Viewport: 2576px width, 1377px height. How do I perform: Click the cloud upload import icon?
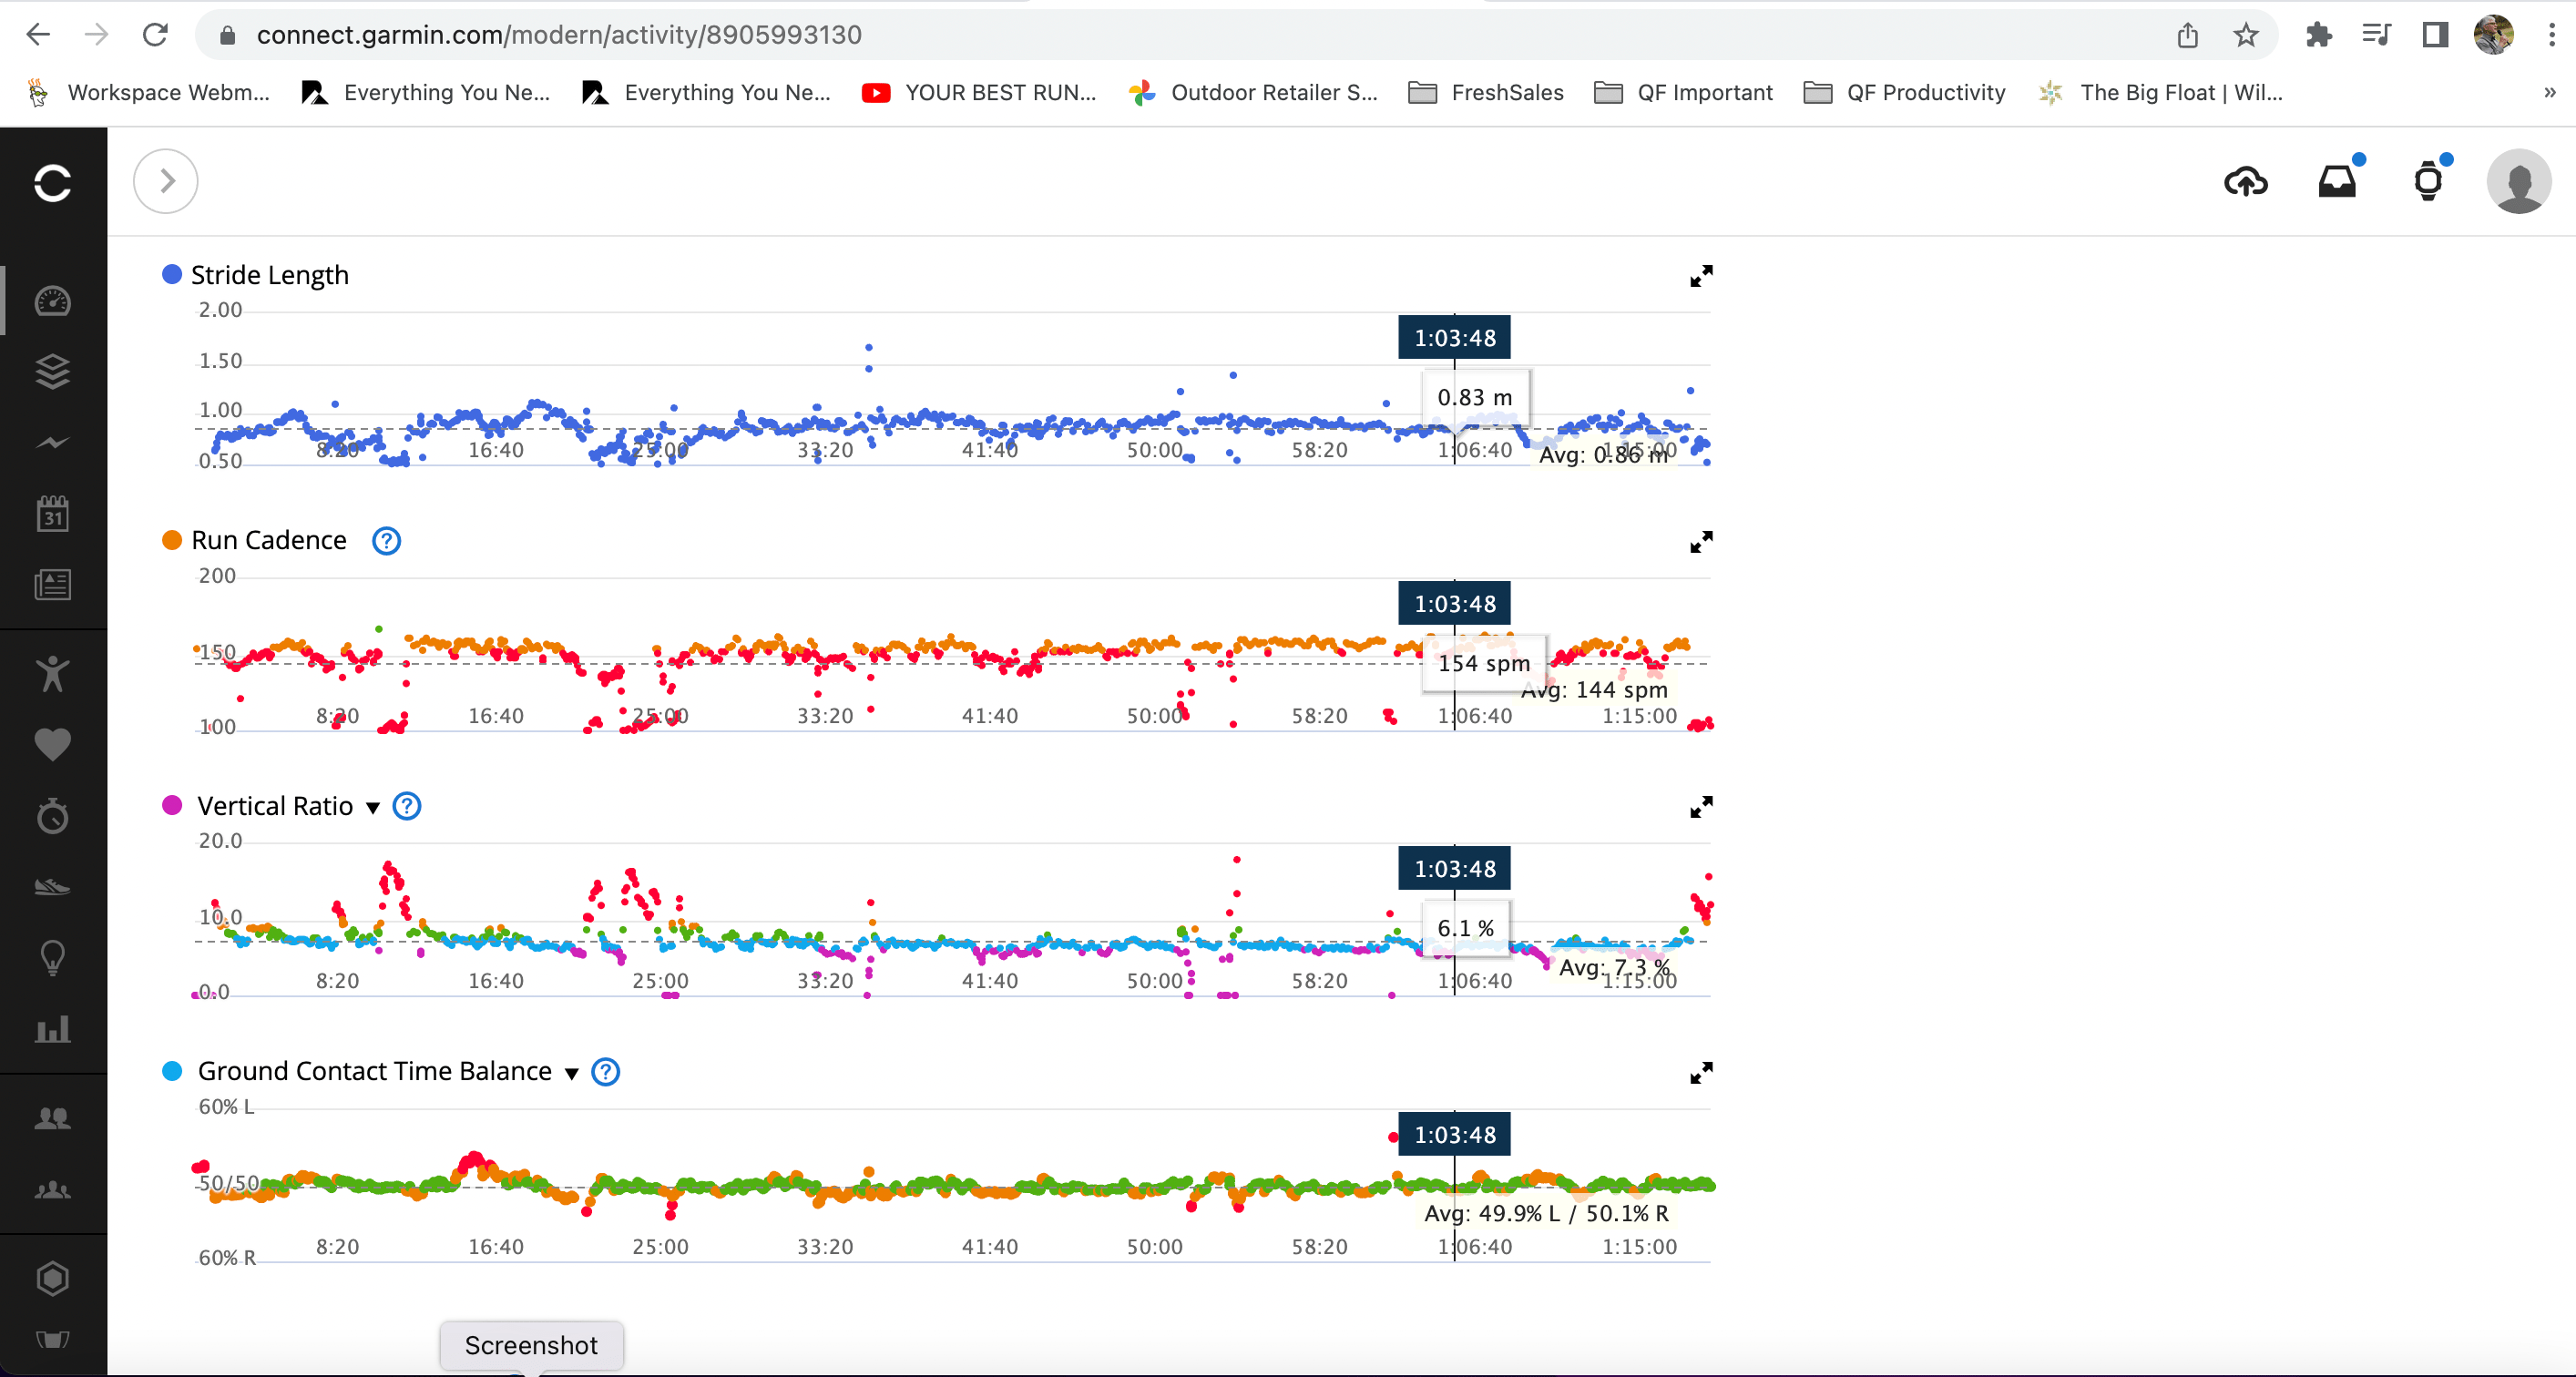tap(2245, 182)
